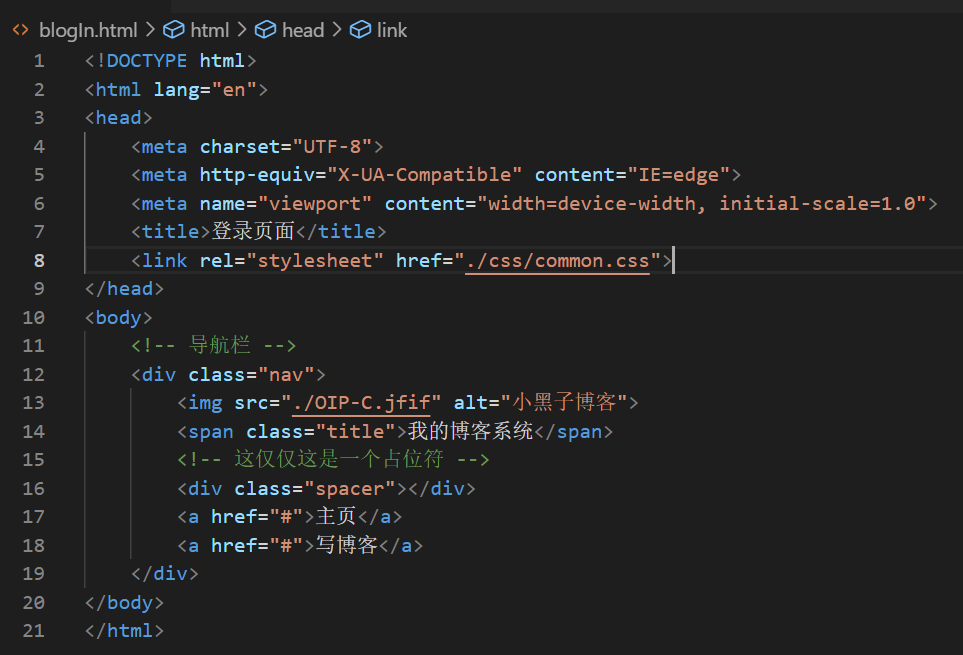
Task: Click the closing body tag on line 20
Action: (124, 602)
